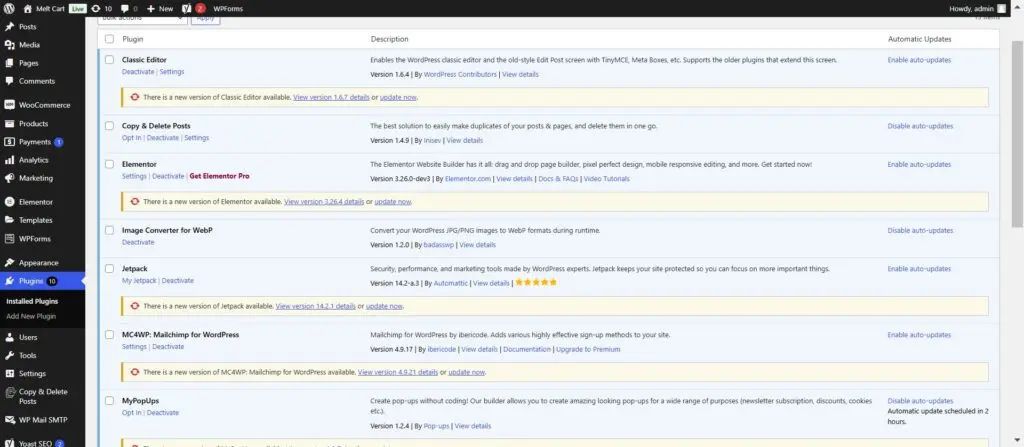
Task: Click Get Elementor Pro link
Action: (x=219, y=176)
